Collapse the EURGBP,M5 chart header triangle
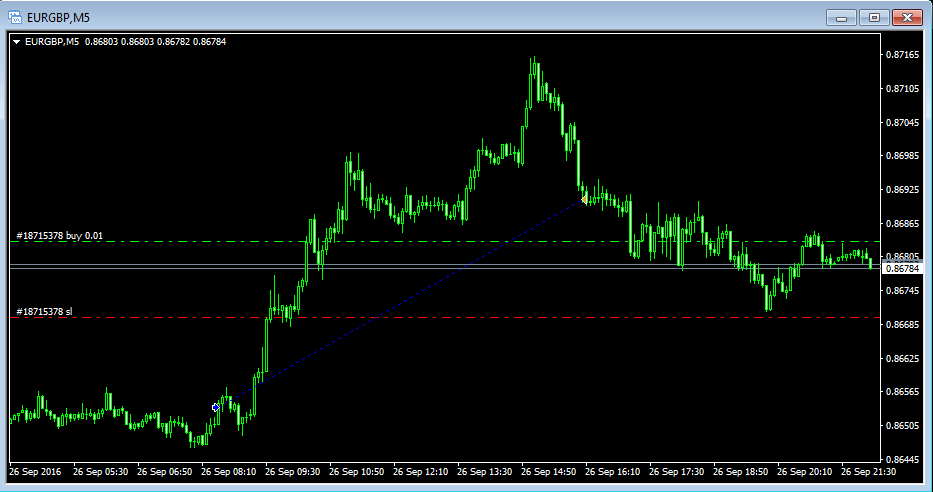Image resolution: width=933 pixels, height=492 pixels. (x=17, y=42)
